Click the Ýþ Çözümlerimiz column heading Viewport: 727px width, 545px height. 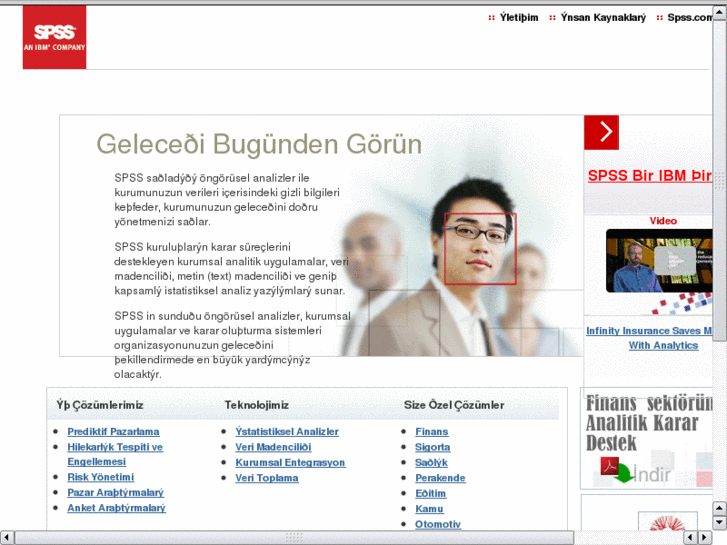(x=100, y=405)
